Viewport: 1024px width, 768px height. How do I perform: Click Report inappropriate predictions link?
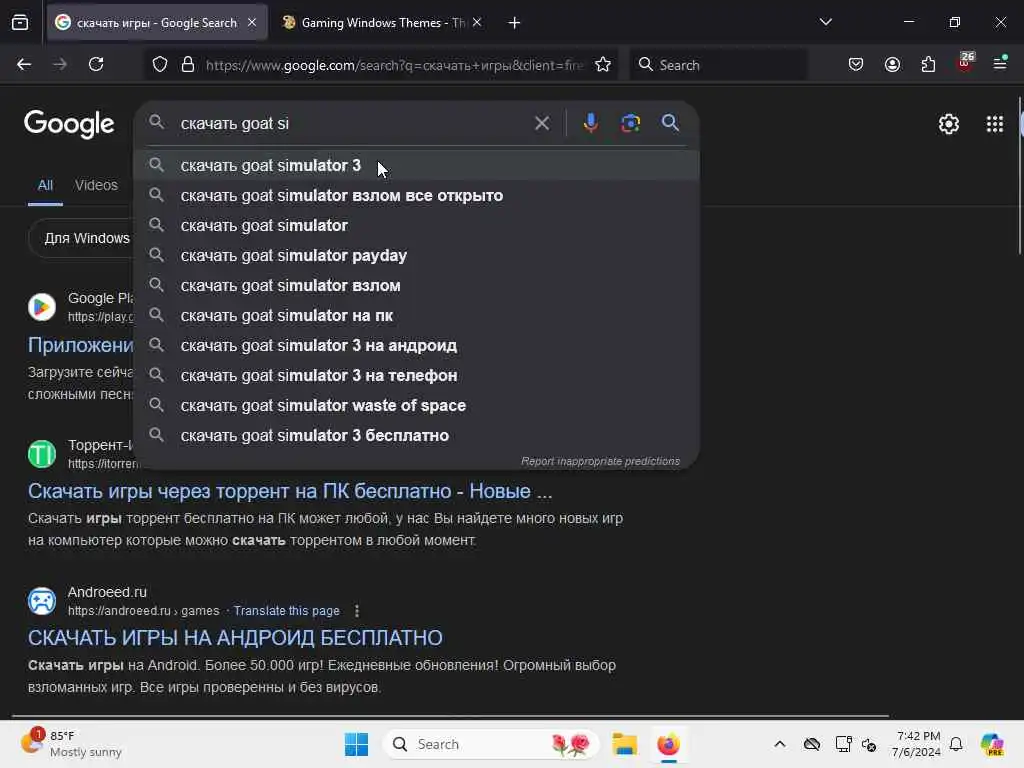click(x=600, y=462)
